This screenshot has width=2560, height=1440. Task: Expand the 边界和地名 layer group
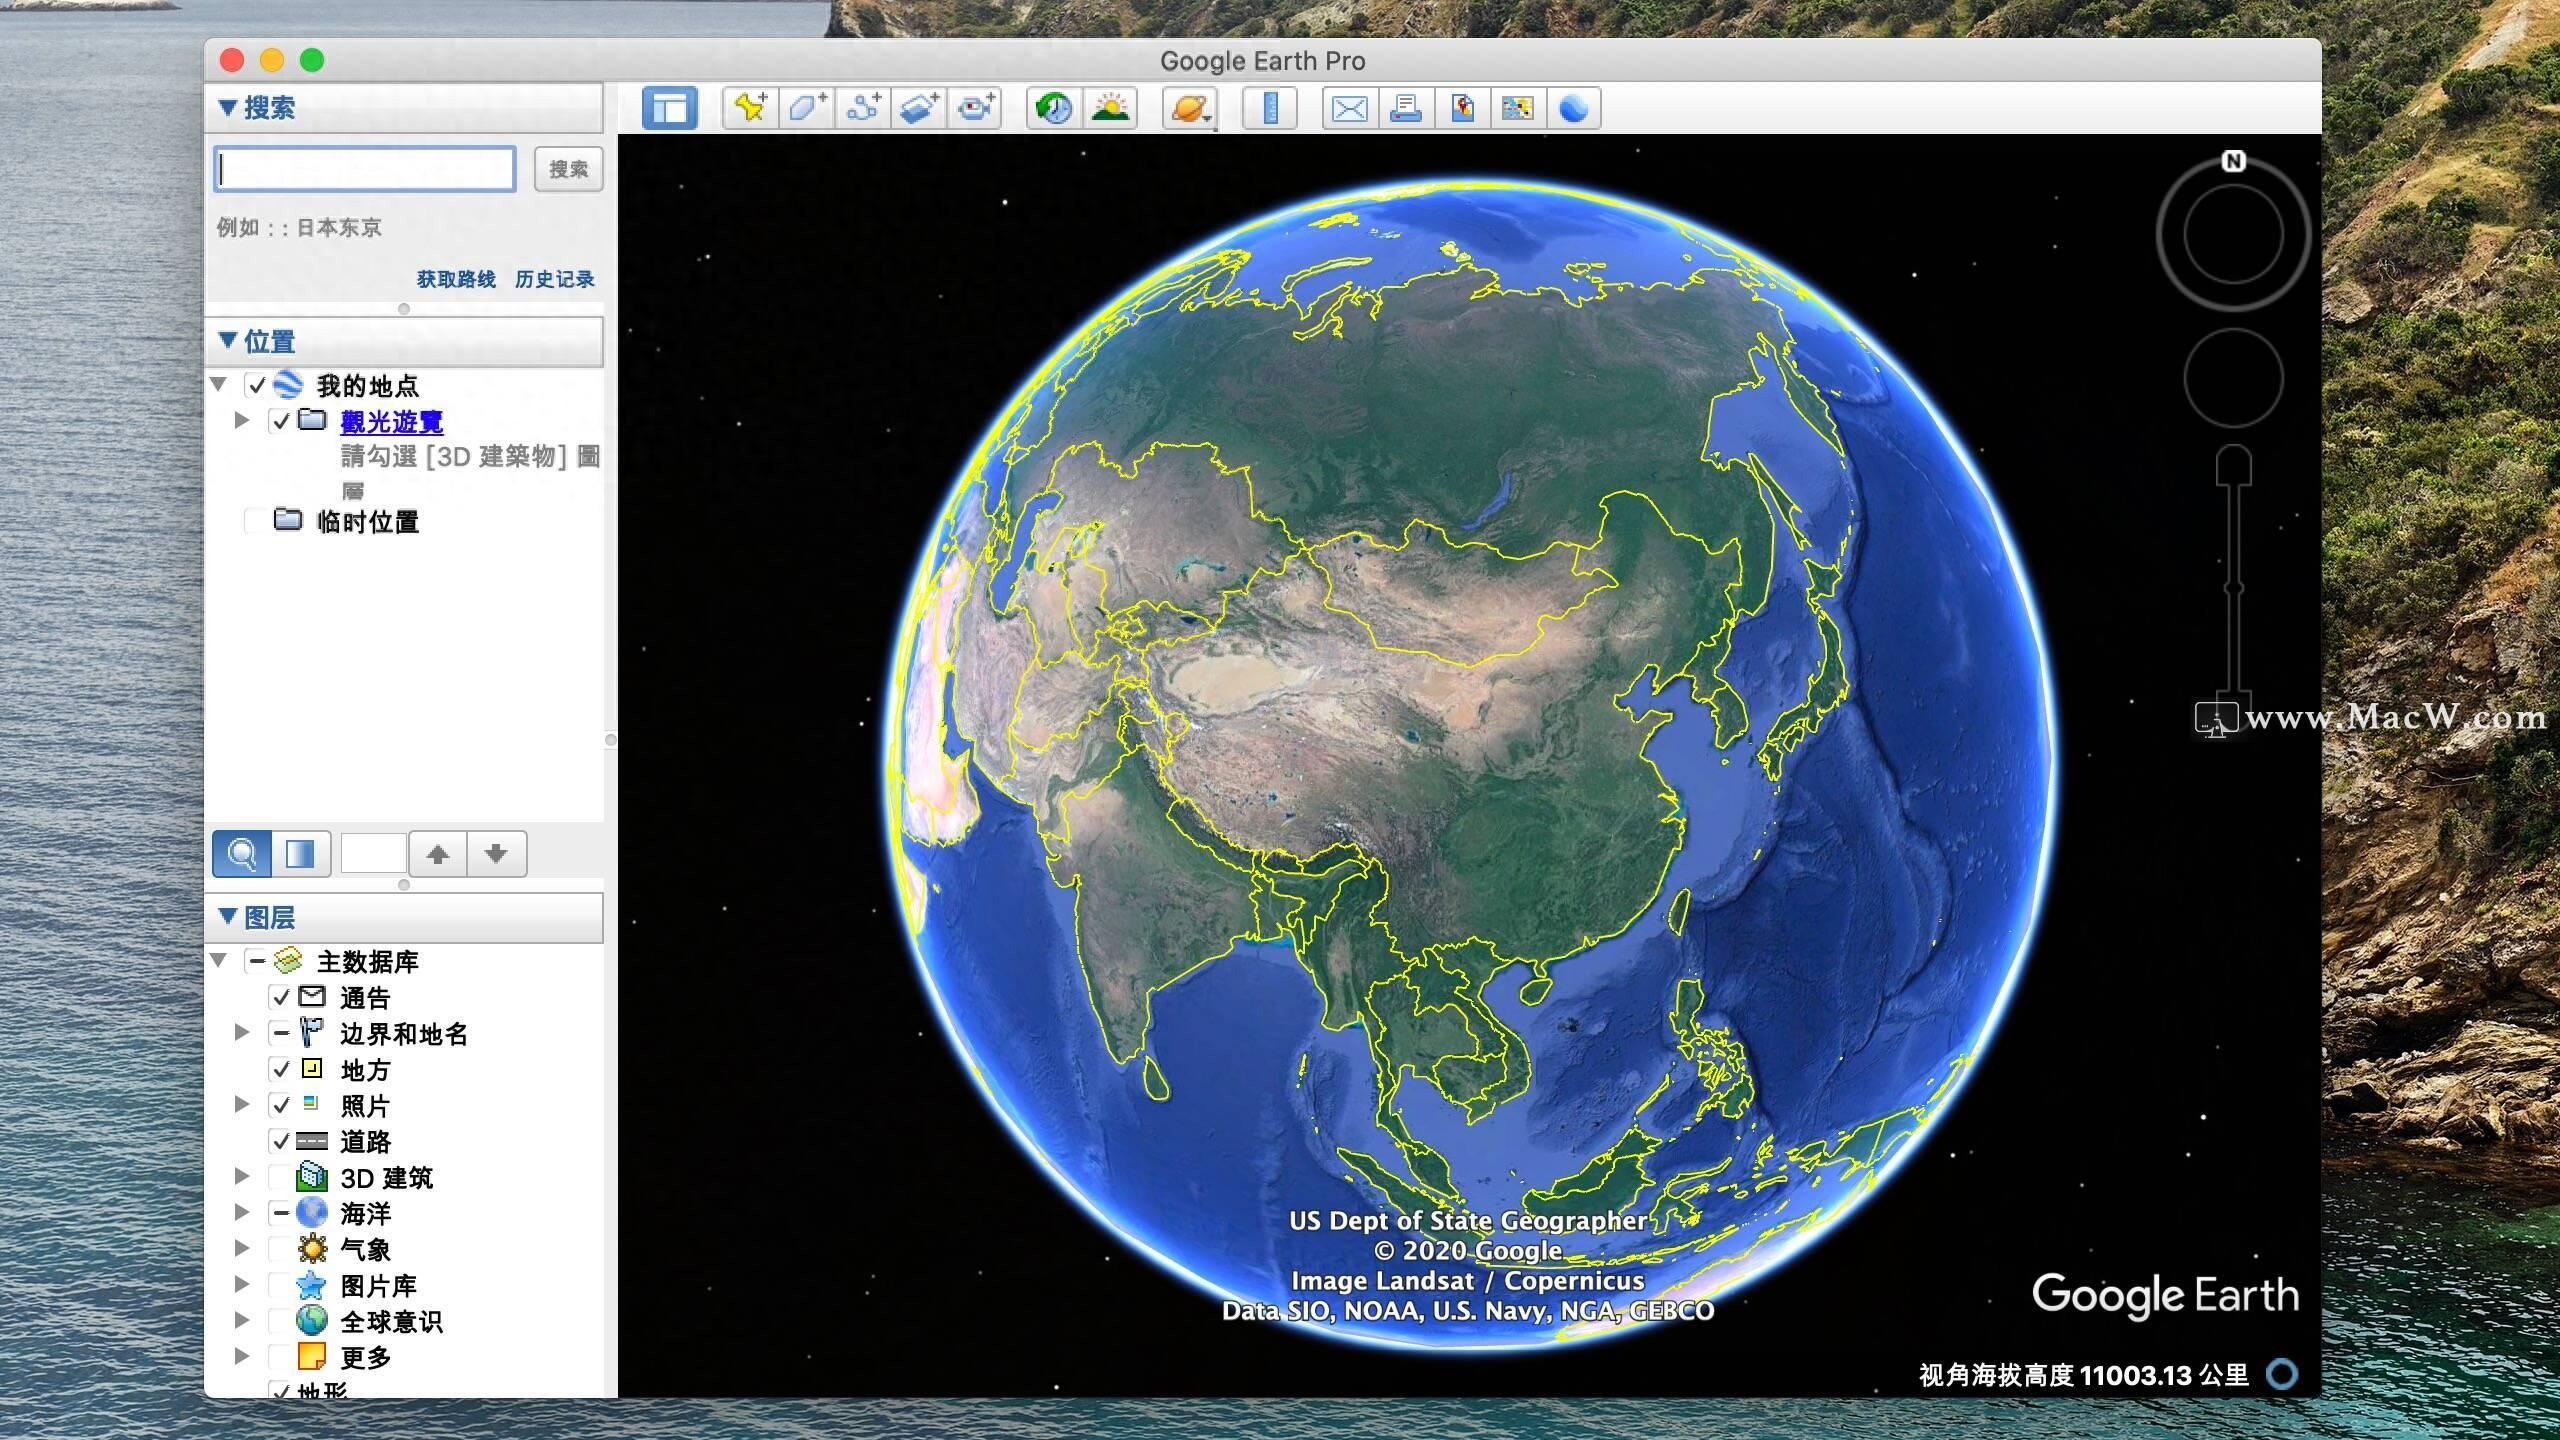click(242, 1032)
